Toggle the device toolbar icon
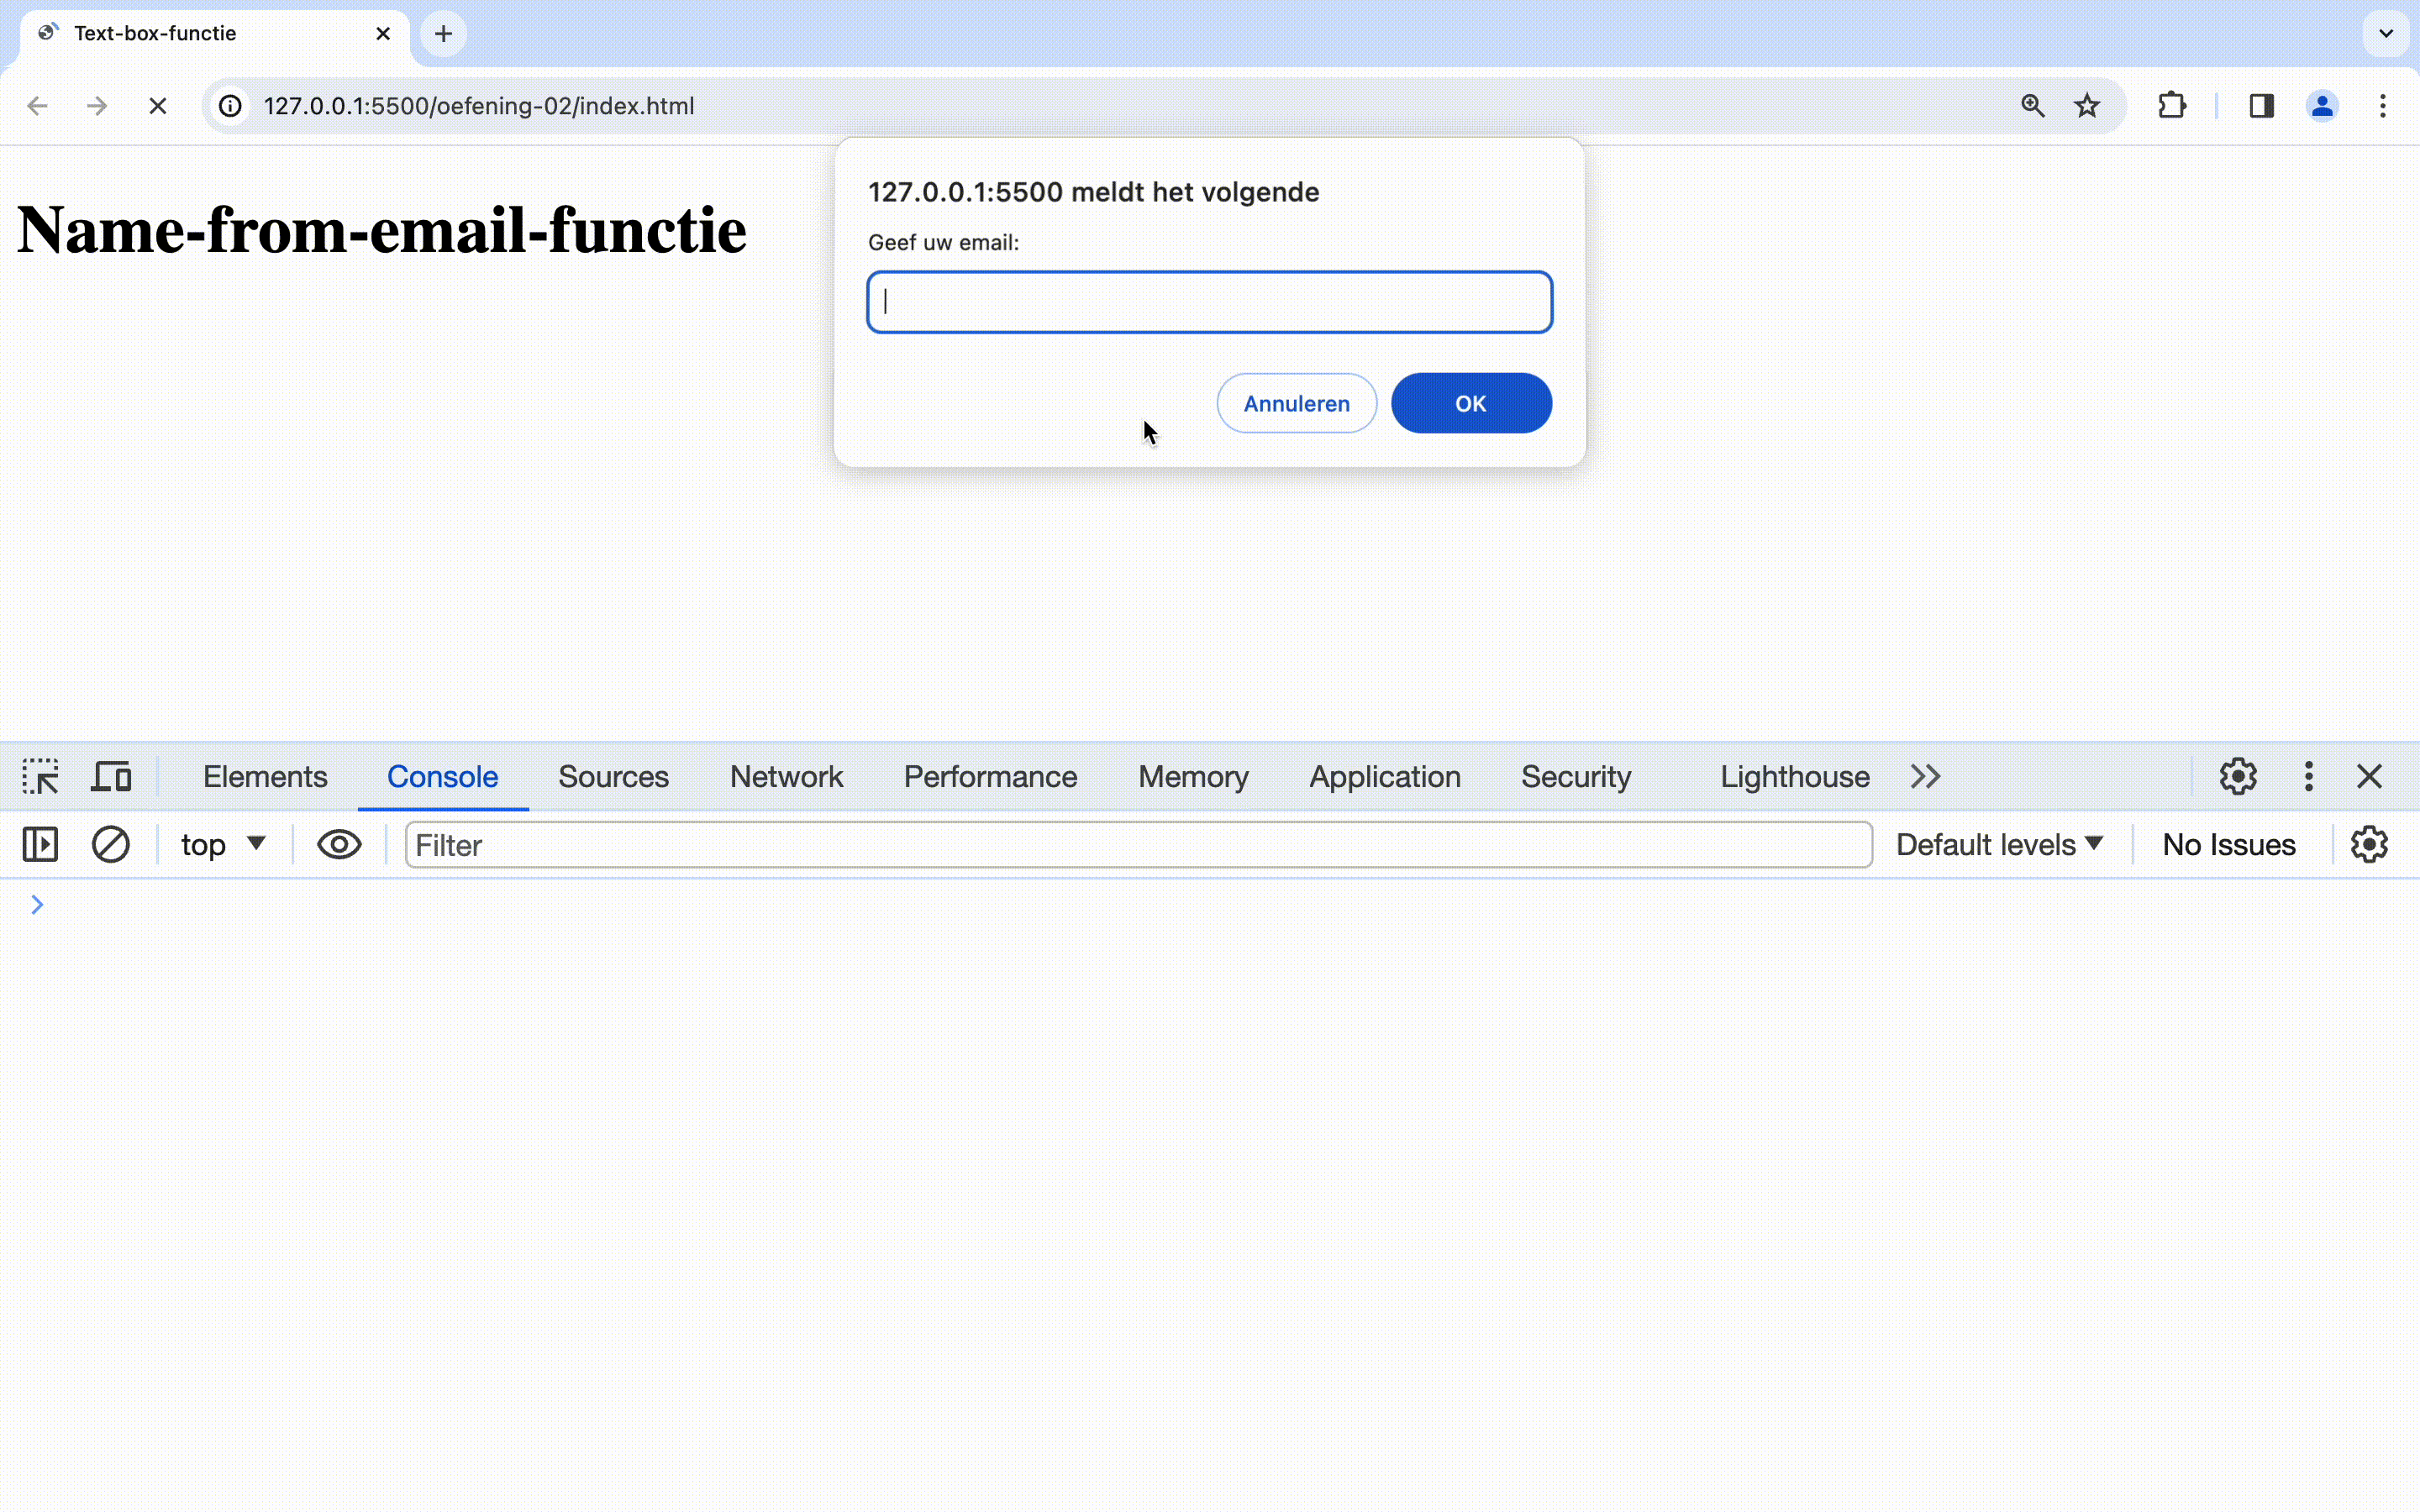This screenshot has height=1512, width=2420. [x=111, y=776]
